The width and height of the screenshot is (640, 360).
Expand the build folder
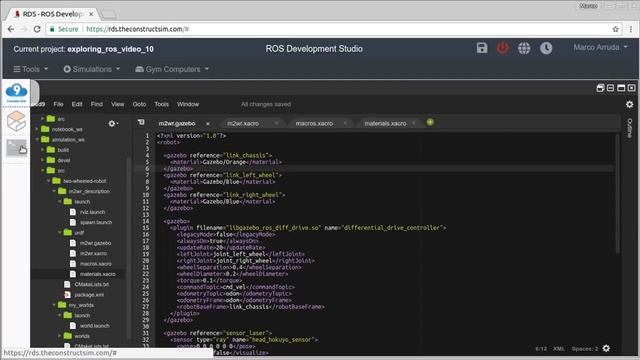click(x=42, y=150)
